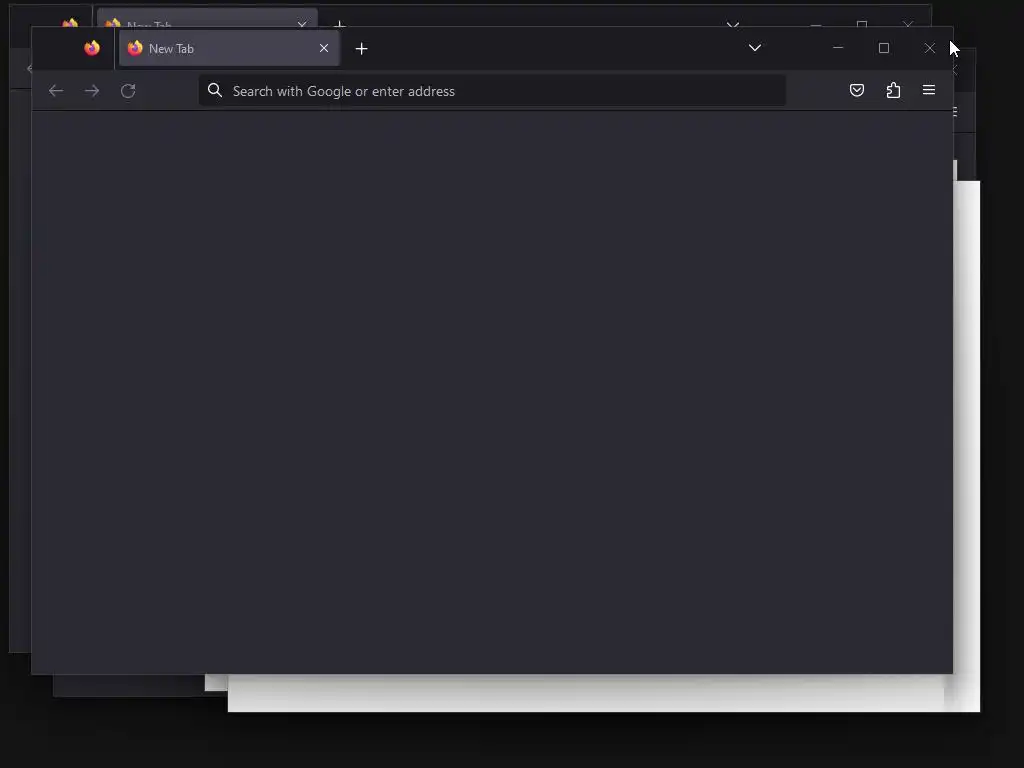Select the New Tab tab in the front window
This screenshot has width=1024, height=768.
[229, 48]
